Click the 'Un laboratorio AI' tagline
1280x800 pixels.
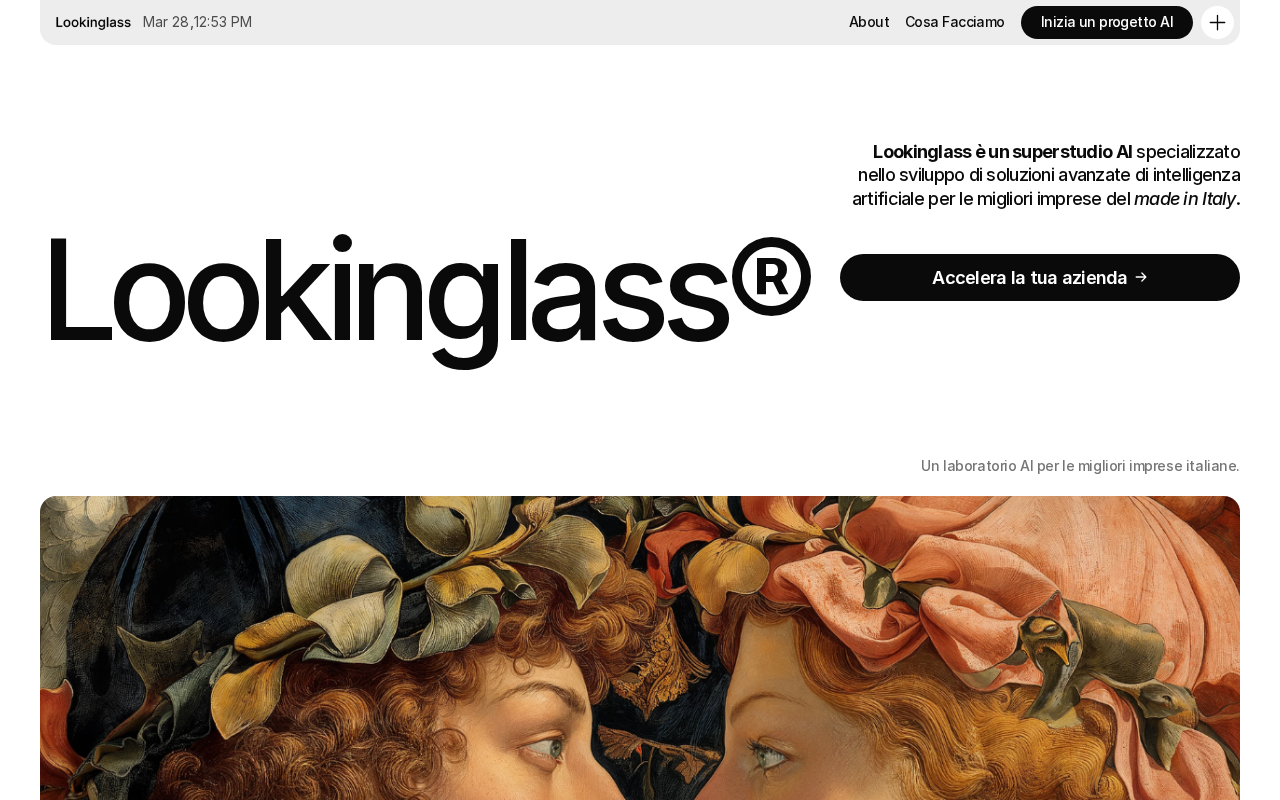click(x=1080, y=466)
